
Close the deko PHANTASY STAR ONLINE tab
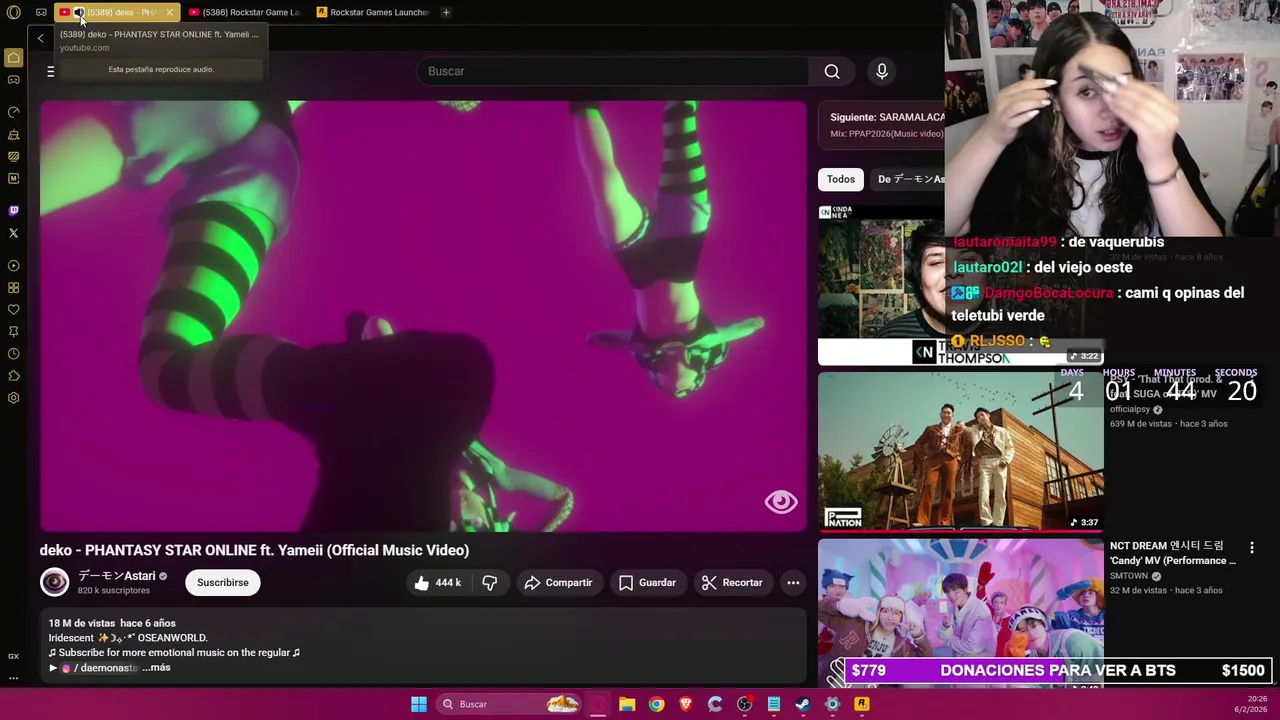169,12
